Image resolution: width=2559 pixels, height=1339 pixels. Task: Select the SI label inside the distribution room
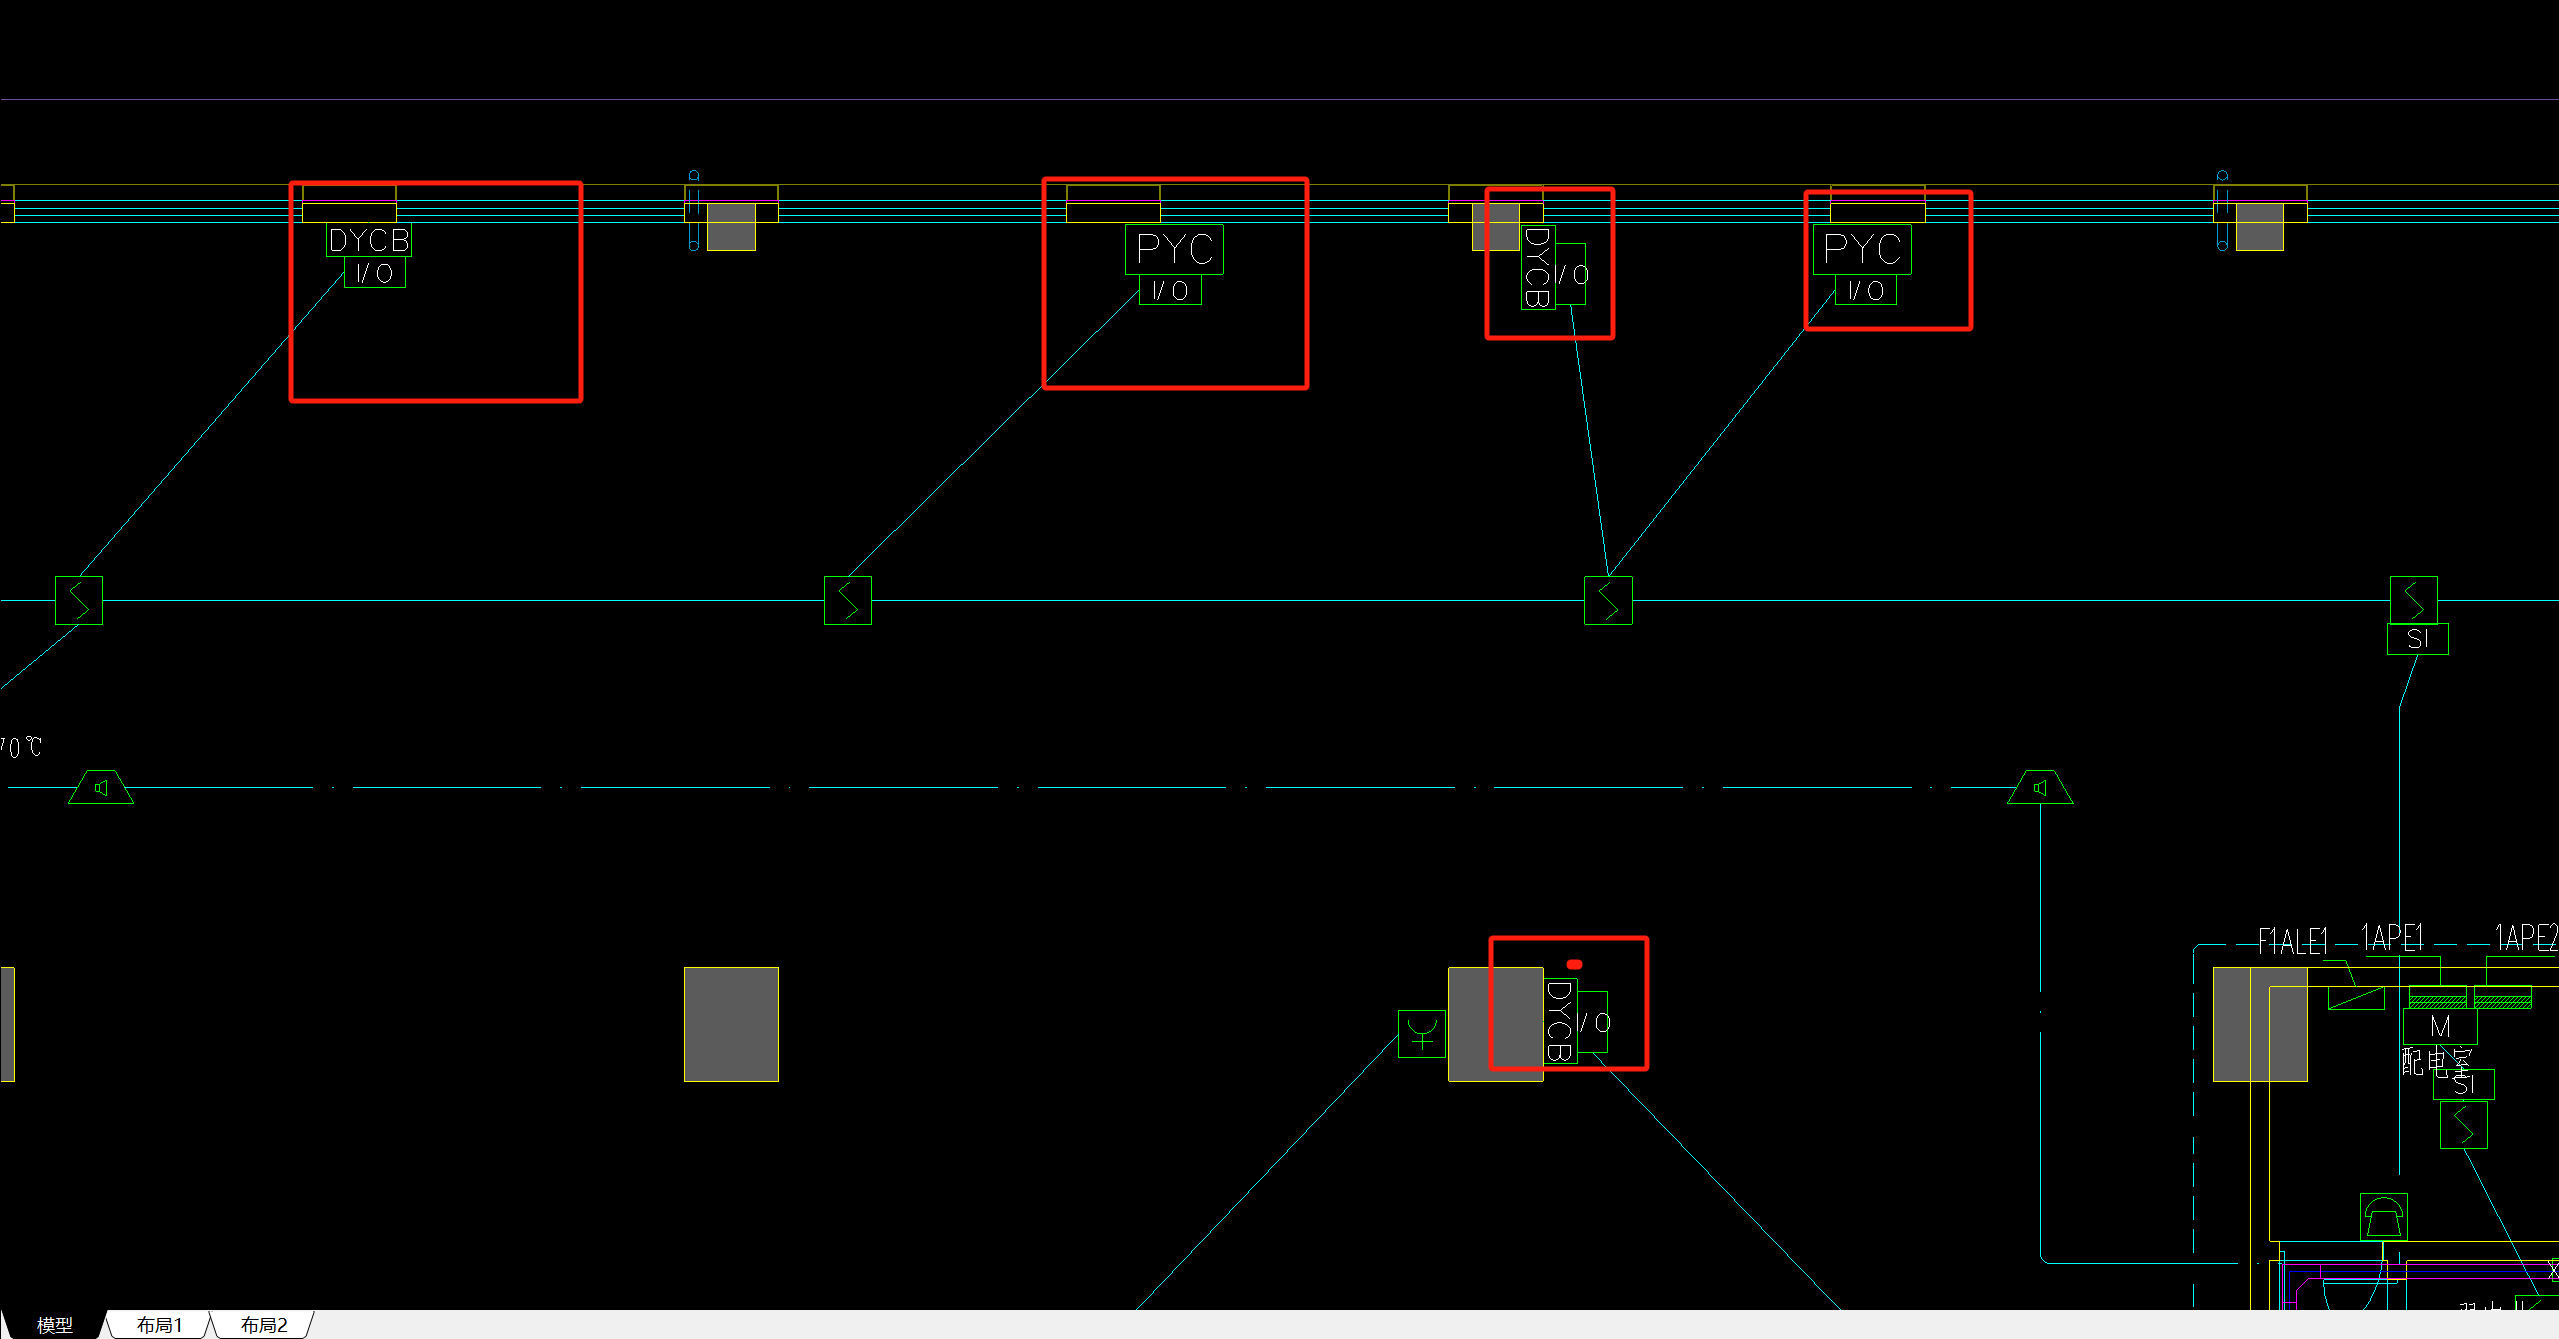(2464, 1084)
